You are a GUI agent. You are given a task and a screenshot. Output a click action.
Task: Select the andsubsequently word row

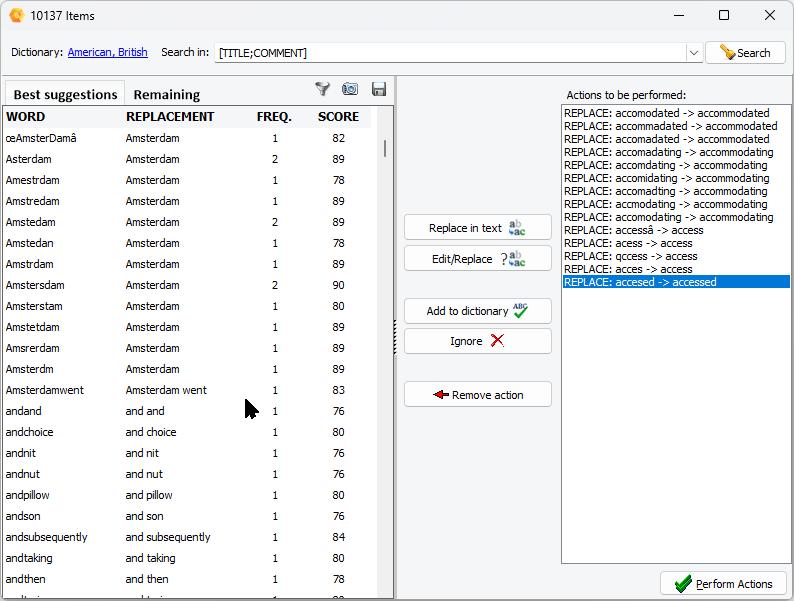point(187,537)
